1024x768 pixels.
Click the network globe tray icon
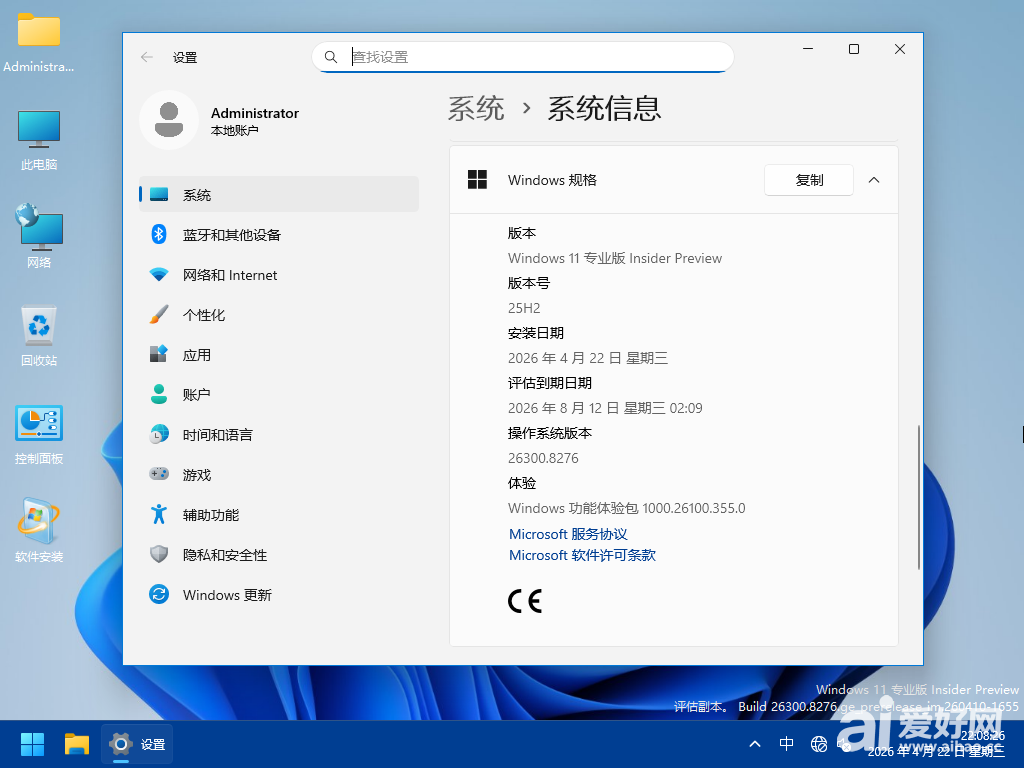click(818, 744)
